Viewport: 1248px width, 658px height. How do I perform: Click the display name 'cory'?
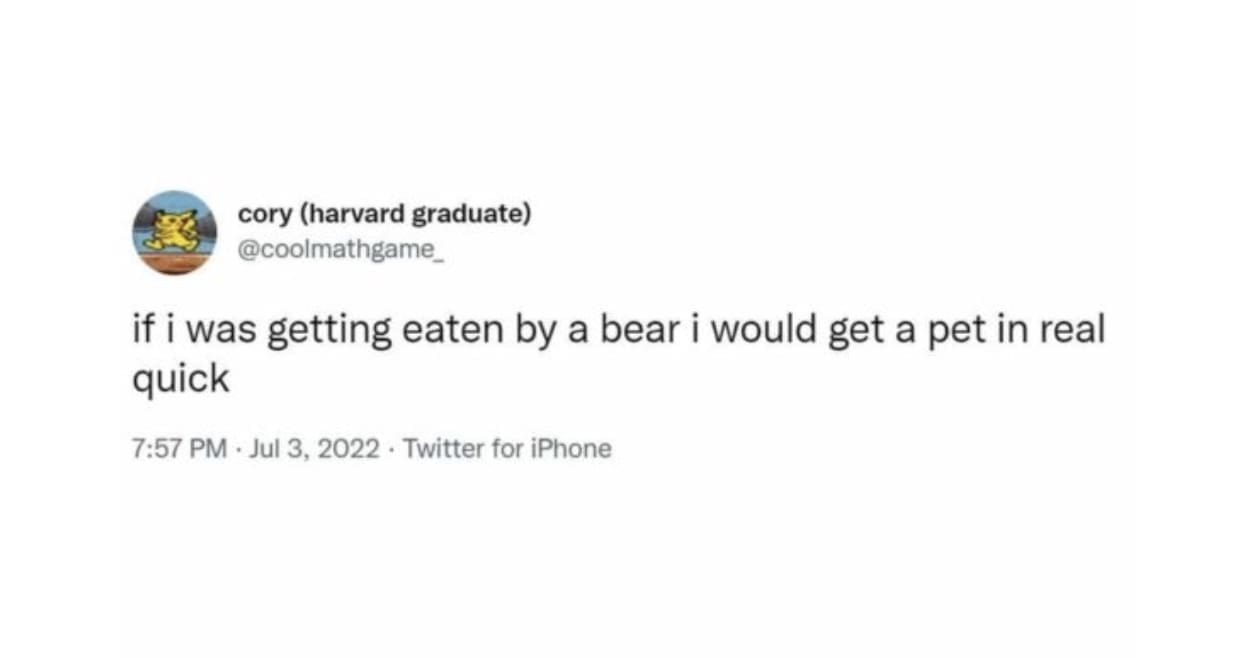pos(264,213)
